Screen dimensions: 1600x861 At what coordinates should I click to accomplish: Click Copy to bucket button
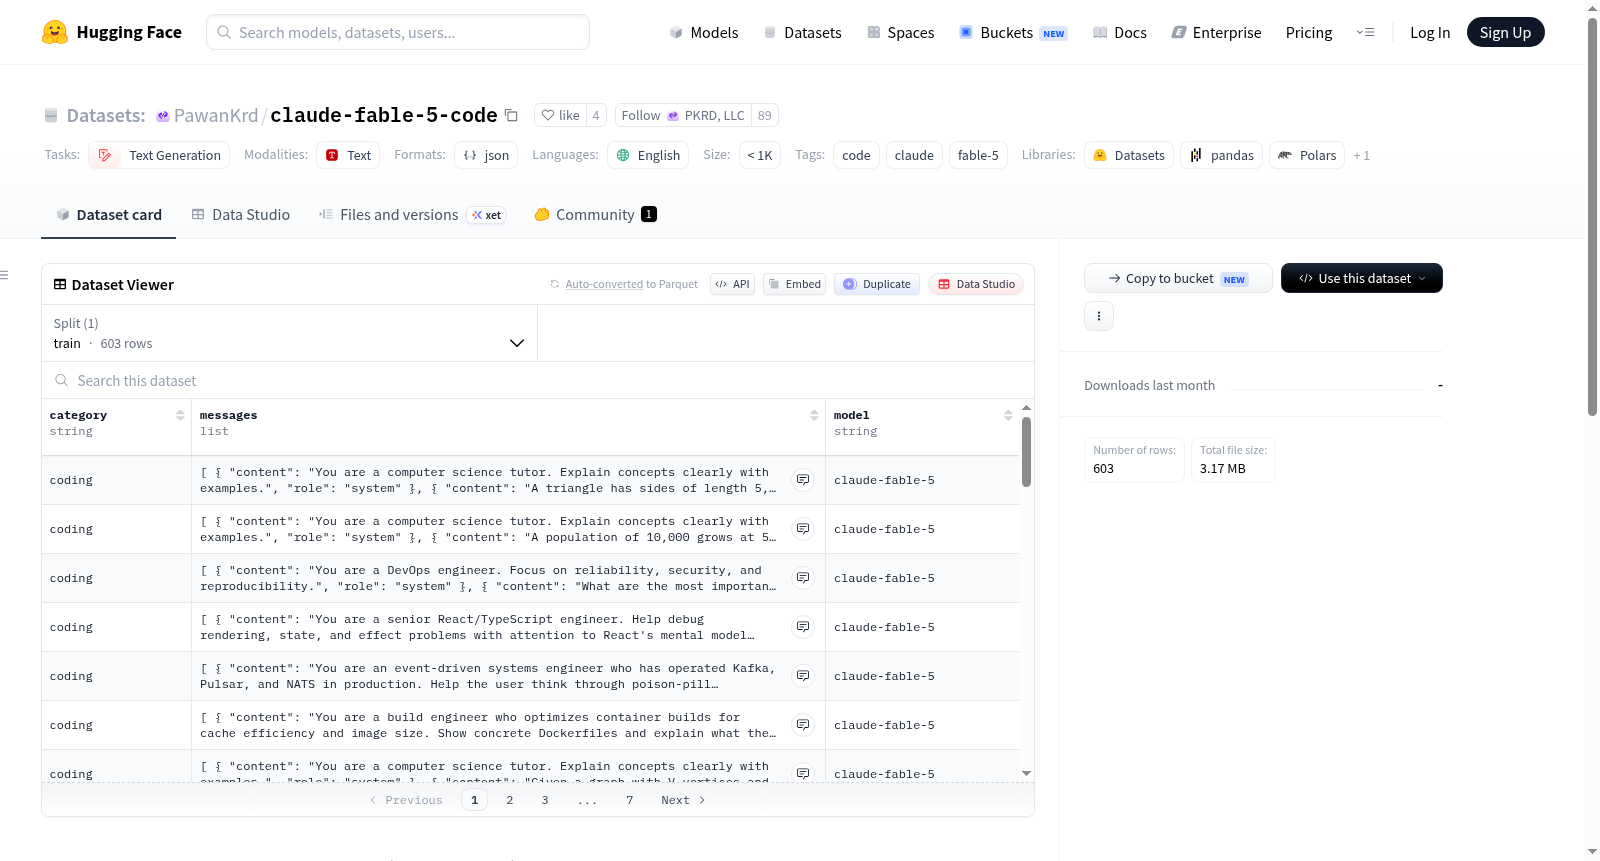click(x=1178, y=278)
